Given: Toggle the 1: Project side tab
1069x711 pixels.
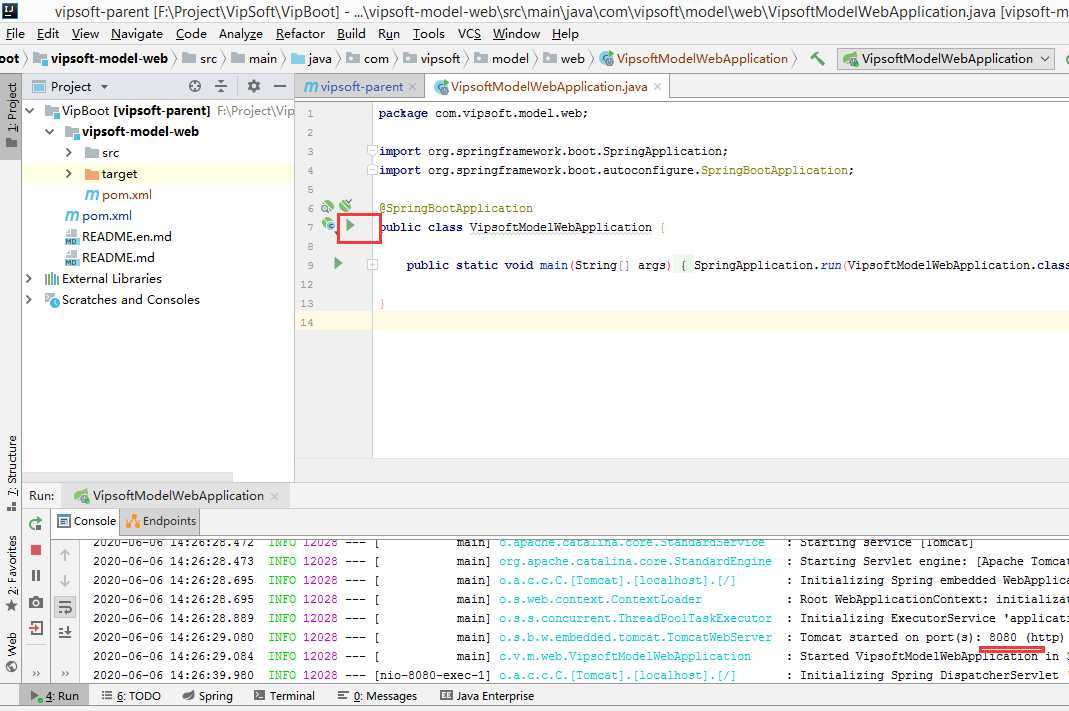Looking at the screenshot, I should pos(12,115).
